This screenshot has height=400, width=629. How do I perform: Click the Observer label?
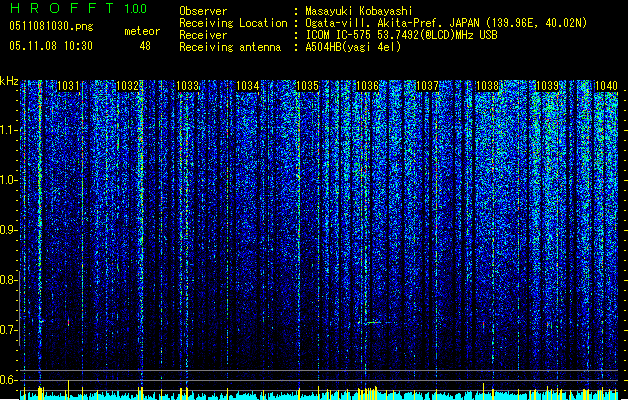pos(203,11)
